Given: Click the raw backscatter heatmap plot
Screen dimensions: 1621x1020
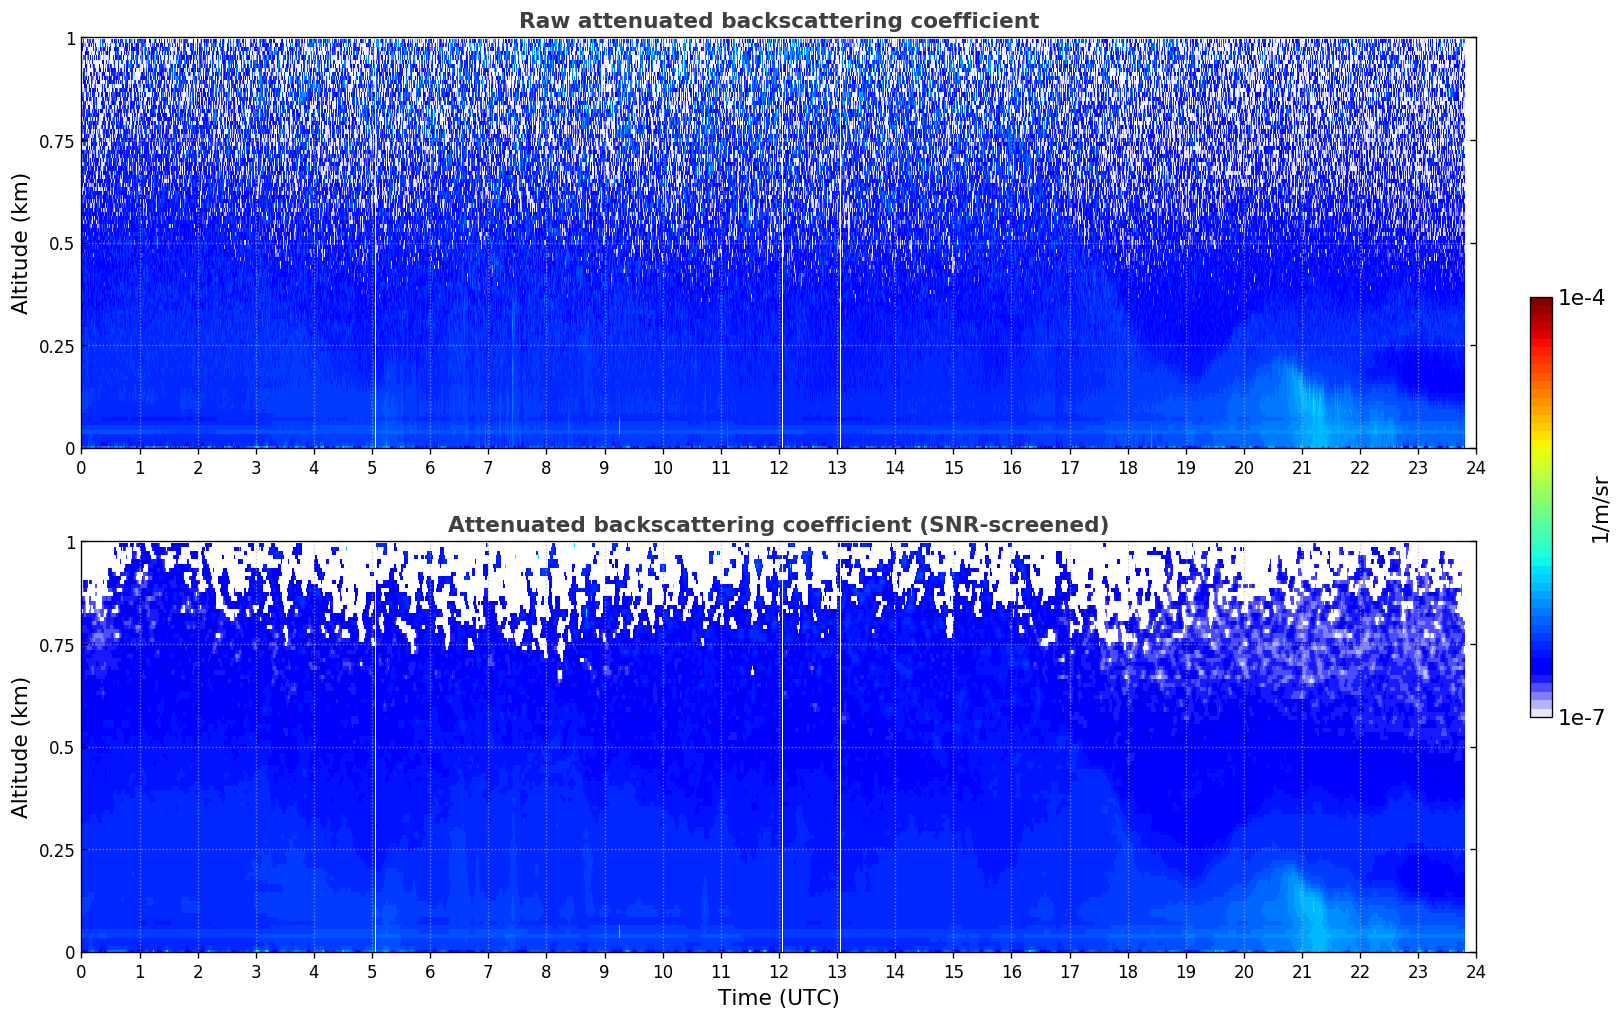Looking at the screenshot, I should point(778,243).
